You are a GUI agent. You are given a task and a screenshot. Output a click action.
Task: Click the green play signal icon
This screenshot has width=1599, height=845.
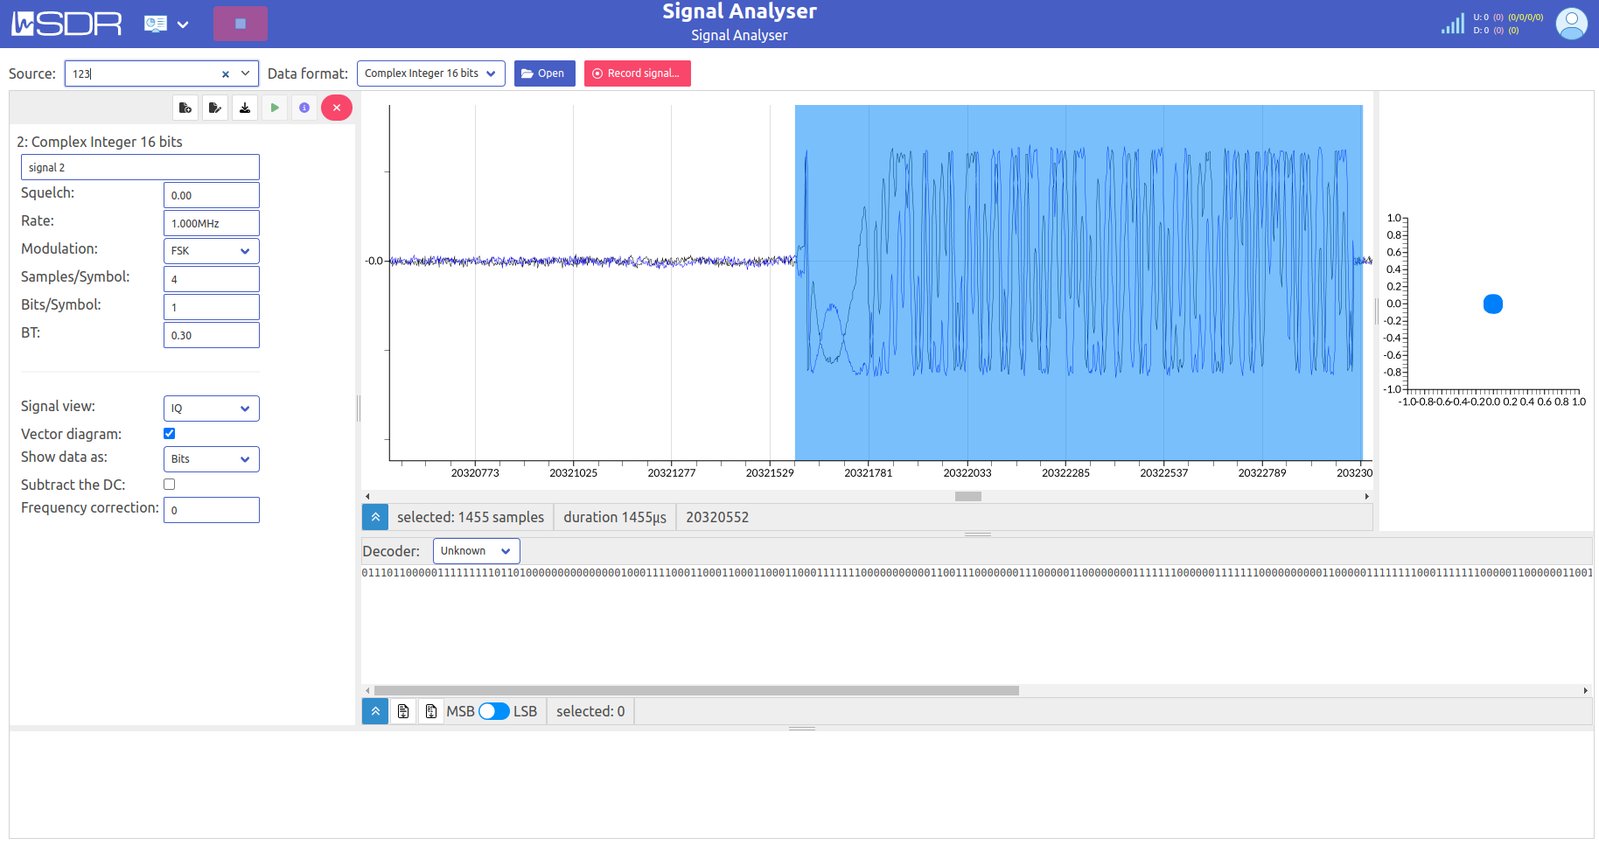[274, 108]
